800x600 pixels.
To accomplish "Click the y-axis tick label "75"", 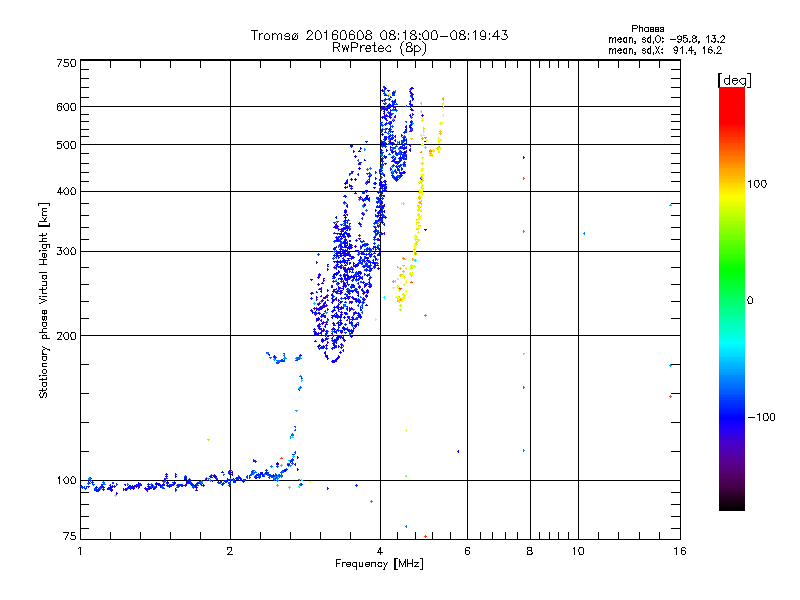I will tap(69, 536).
